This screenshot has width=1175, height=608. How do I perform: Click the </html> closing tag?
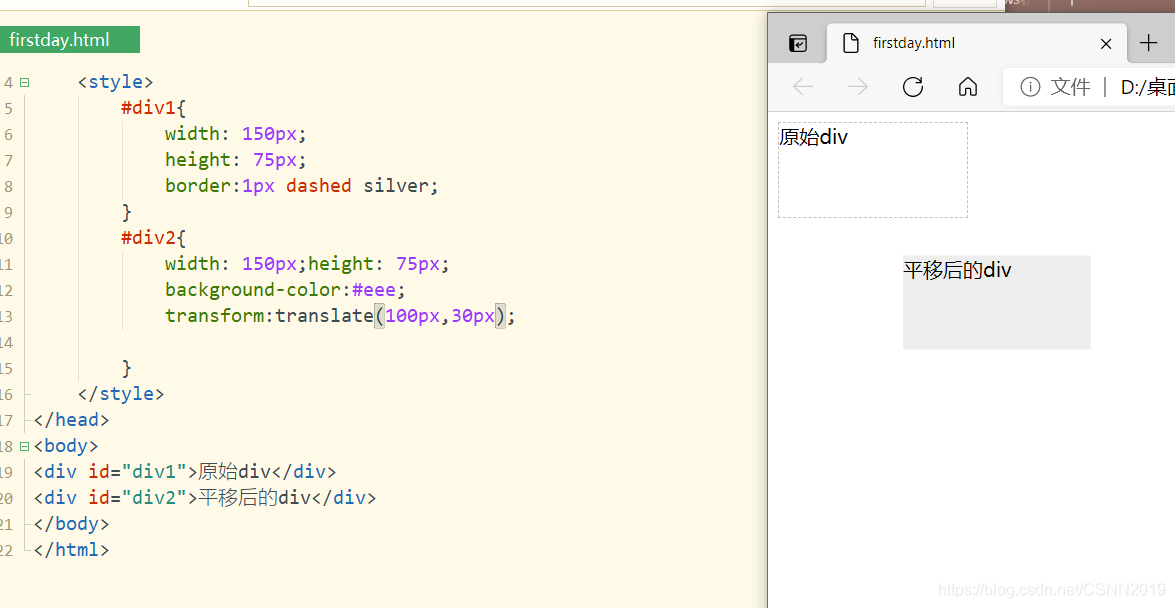[x=71, y=550]
